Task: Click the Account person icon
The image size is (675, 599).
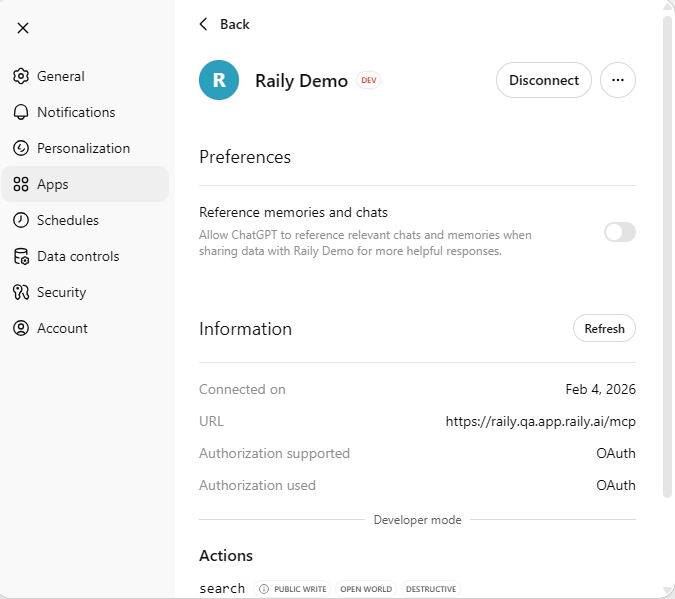Action: click(21, 328)
